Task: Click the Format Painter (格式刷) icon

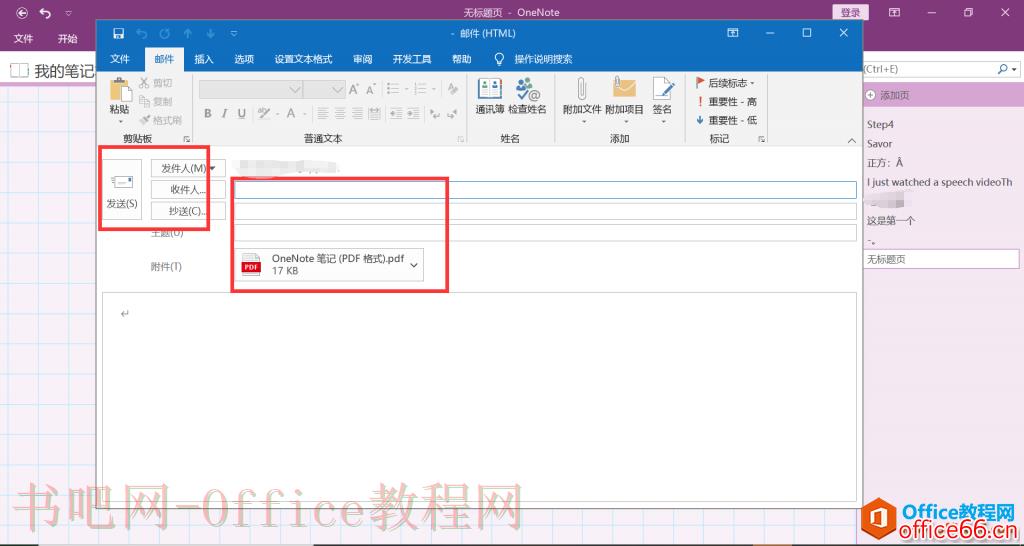Action: [x=144, y=120]
